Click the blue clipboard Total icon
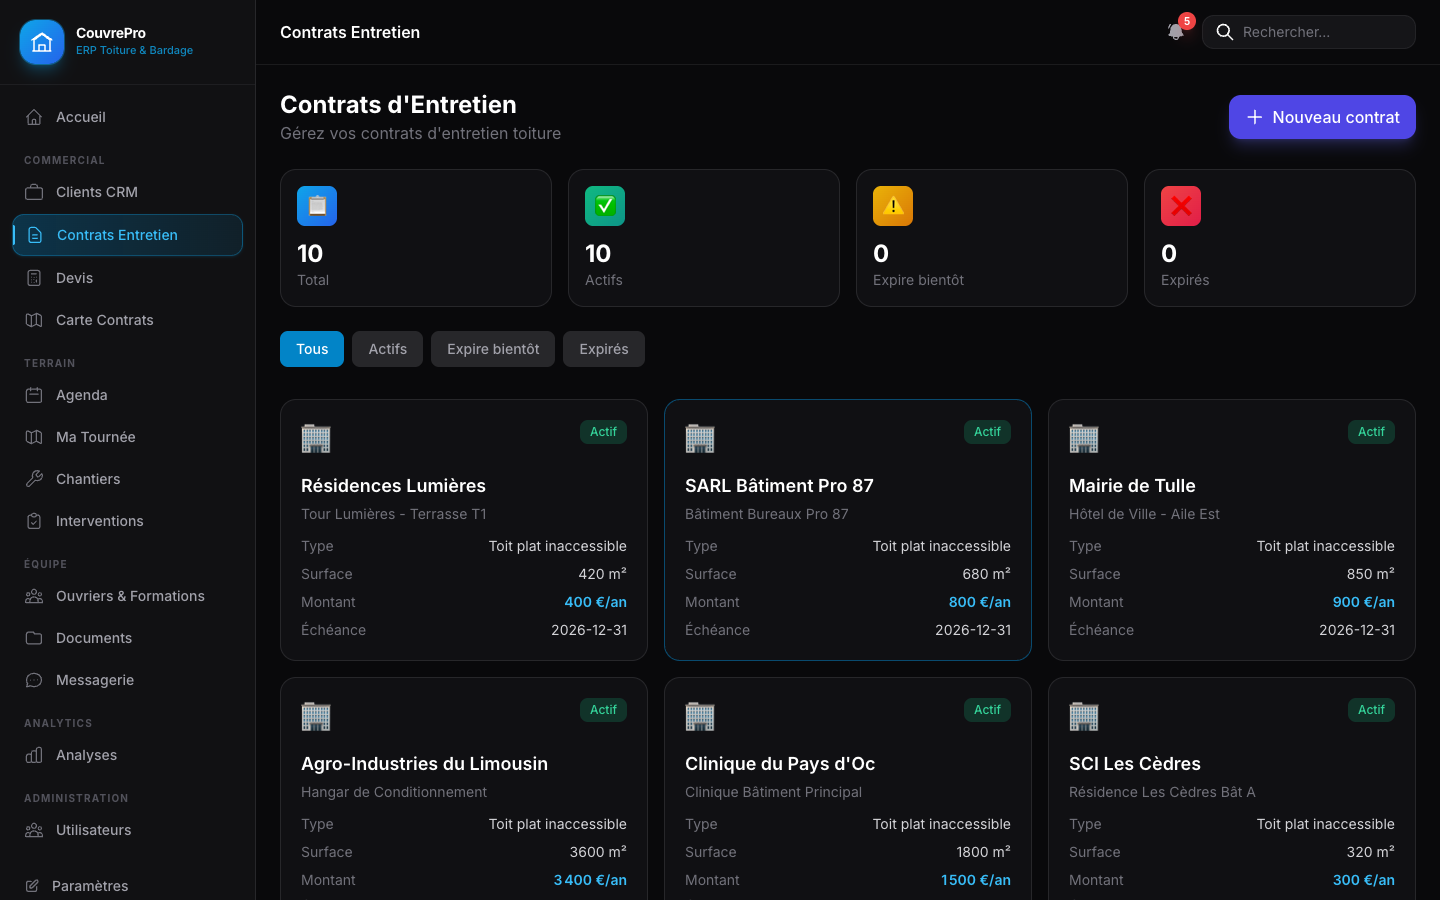This screenshot has height=900, width=1440. (x=317, y=206)
